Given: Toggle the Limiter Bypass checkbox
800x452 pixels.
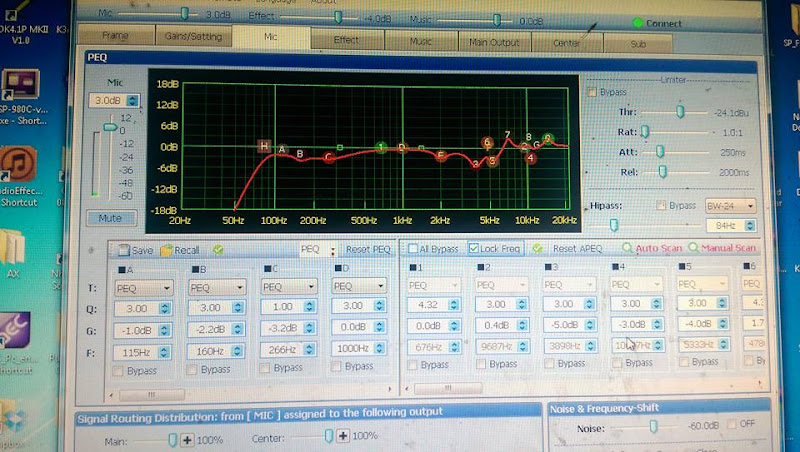Looking at the screenshot, I should (592, 92).
